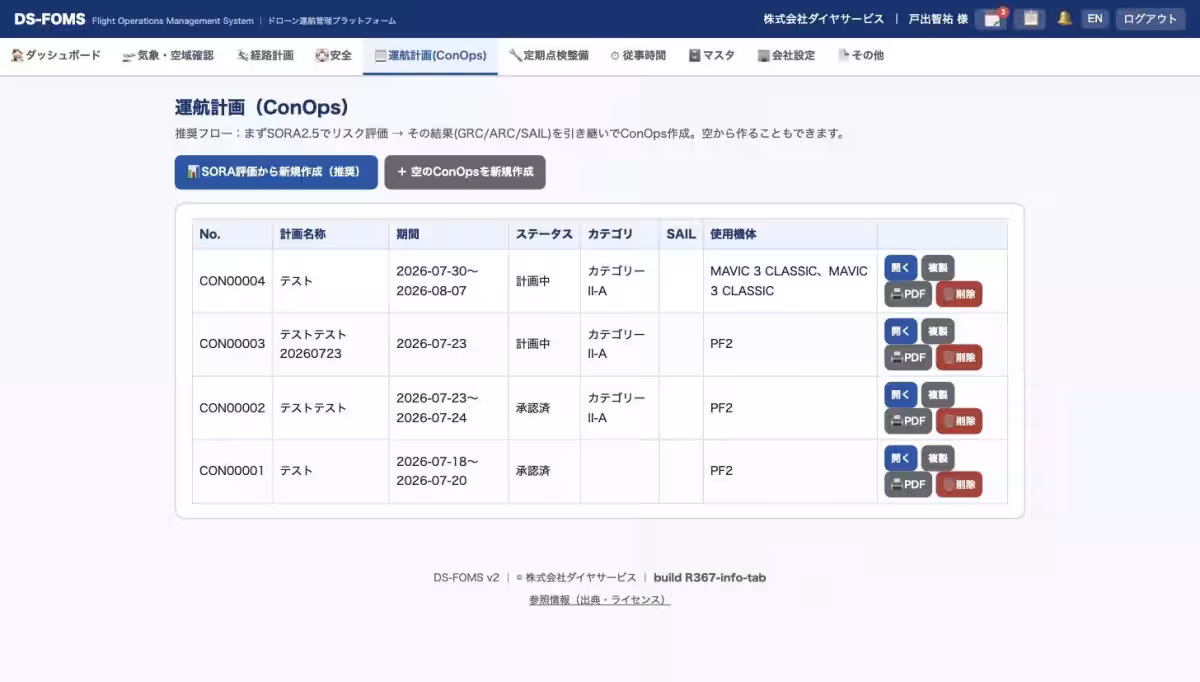This screenshot has width=1200, height=682.
Task: Click the 使用機体 column header
Action: tap(790, 234)
